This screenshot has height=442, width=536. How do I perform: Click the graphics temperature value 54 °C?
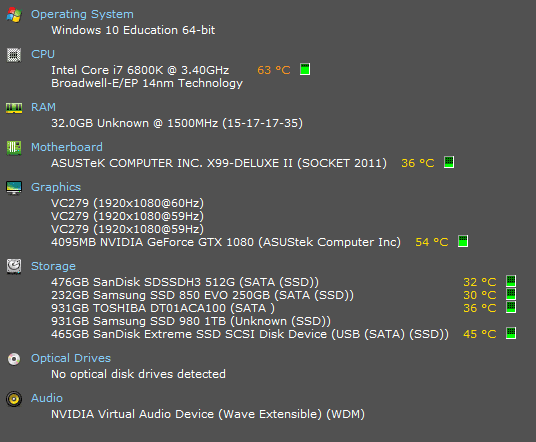(x=432, y=242)
